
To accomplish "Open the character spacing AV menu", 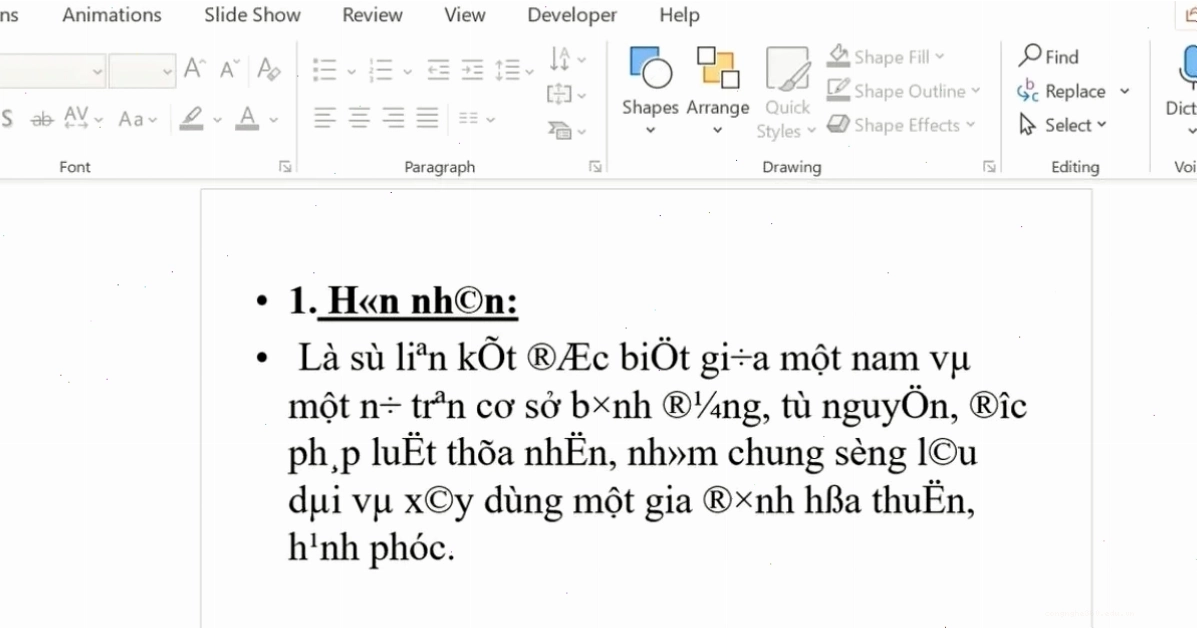I will [x=82, y=119].
